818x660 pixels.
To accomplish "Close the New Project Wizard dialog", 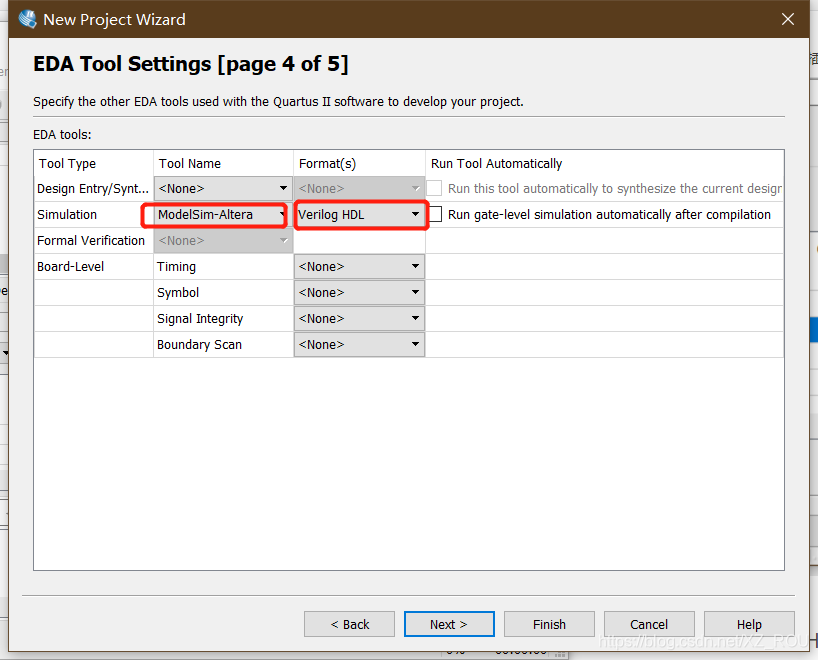I will click(x=788, y=19).
